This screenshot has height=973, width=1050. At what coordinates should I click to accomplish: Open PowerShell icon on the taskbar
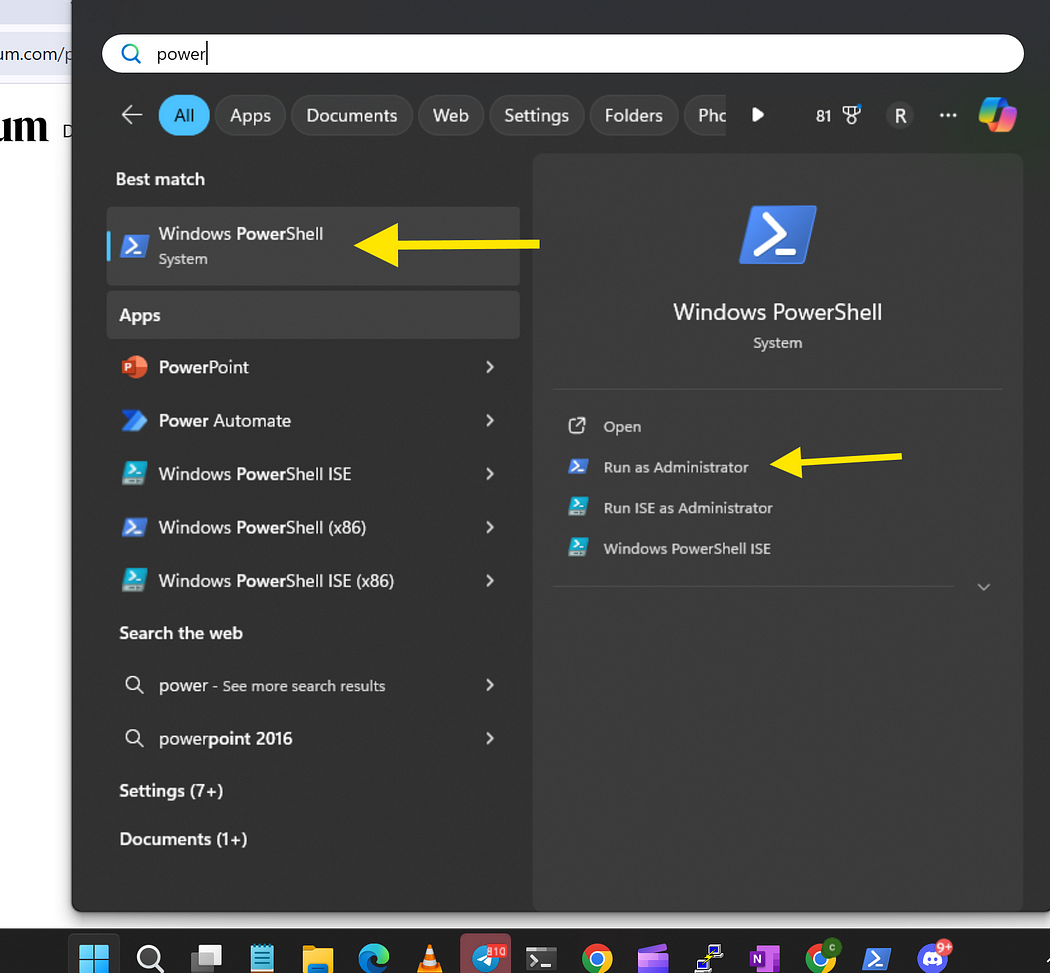coord(877,959)
